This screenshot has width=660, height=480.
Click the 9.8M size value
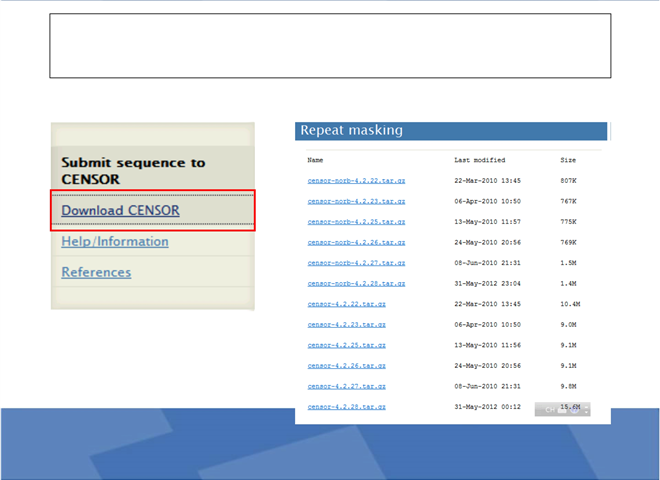tap(568, 386)
